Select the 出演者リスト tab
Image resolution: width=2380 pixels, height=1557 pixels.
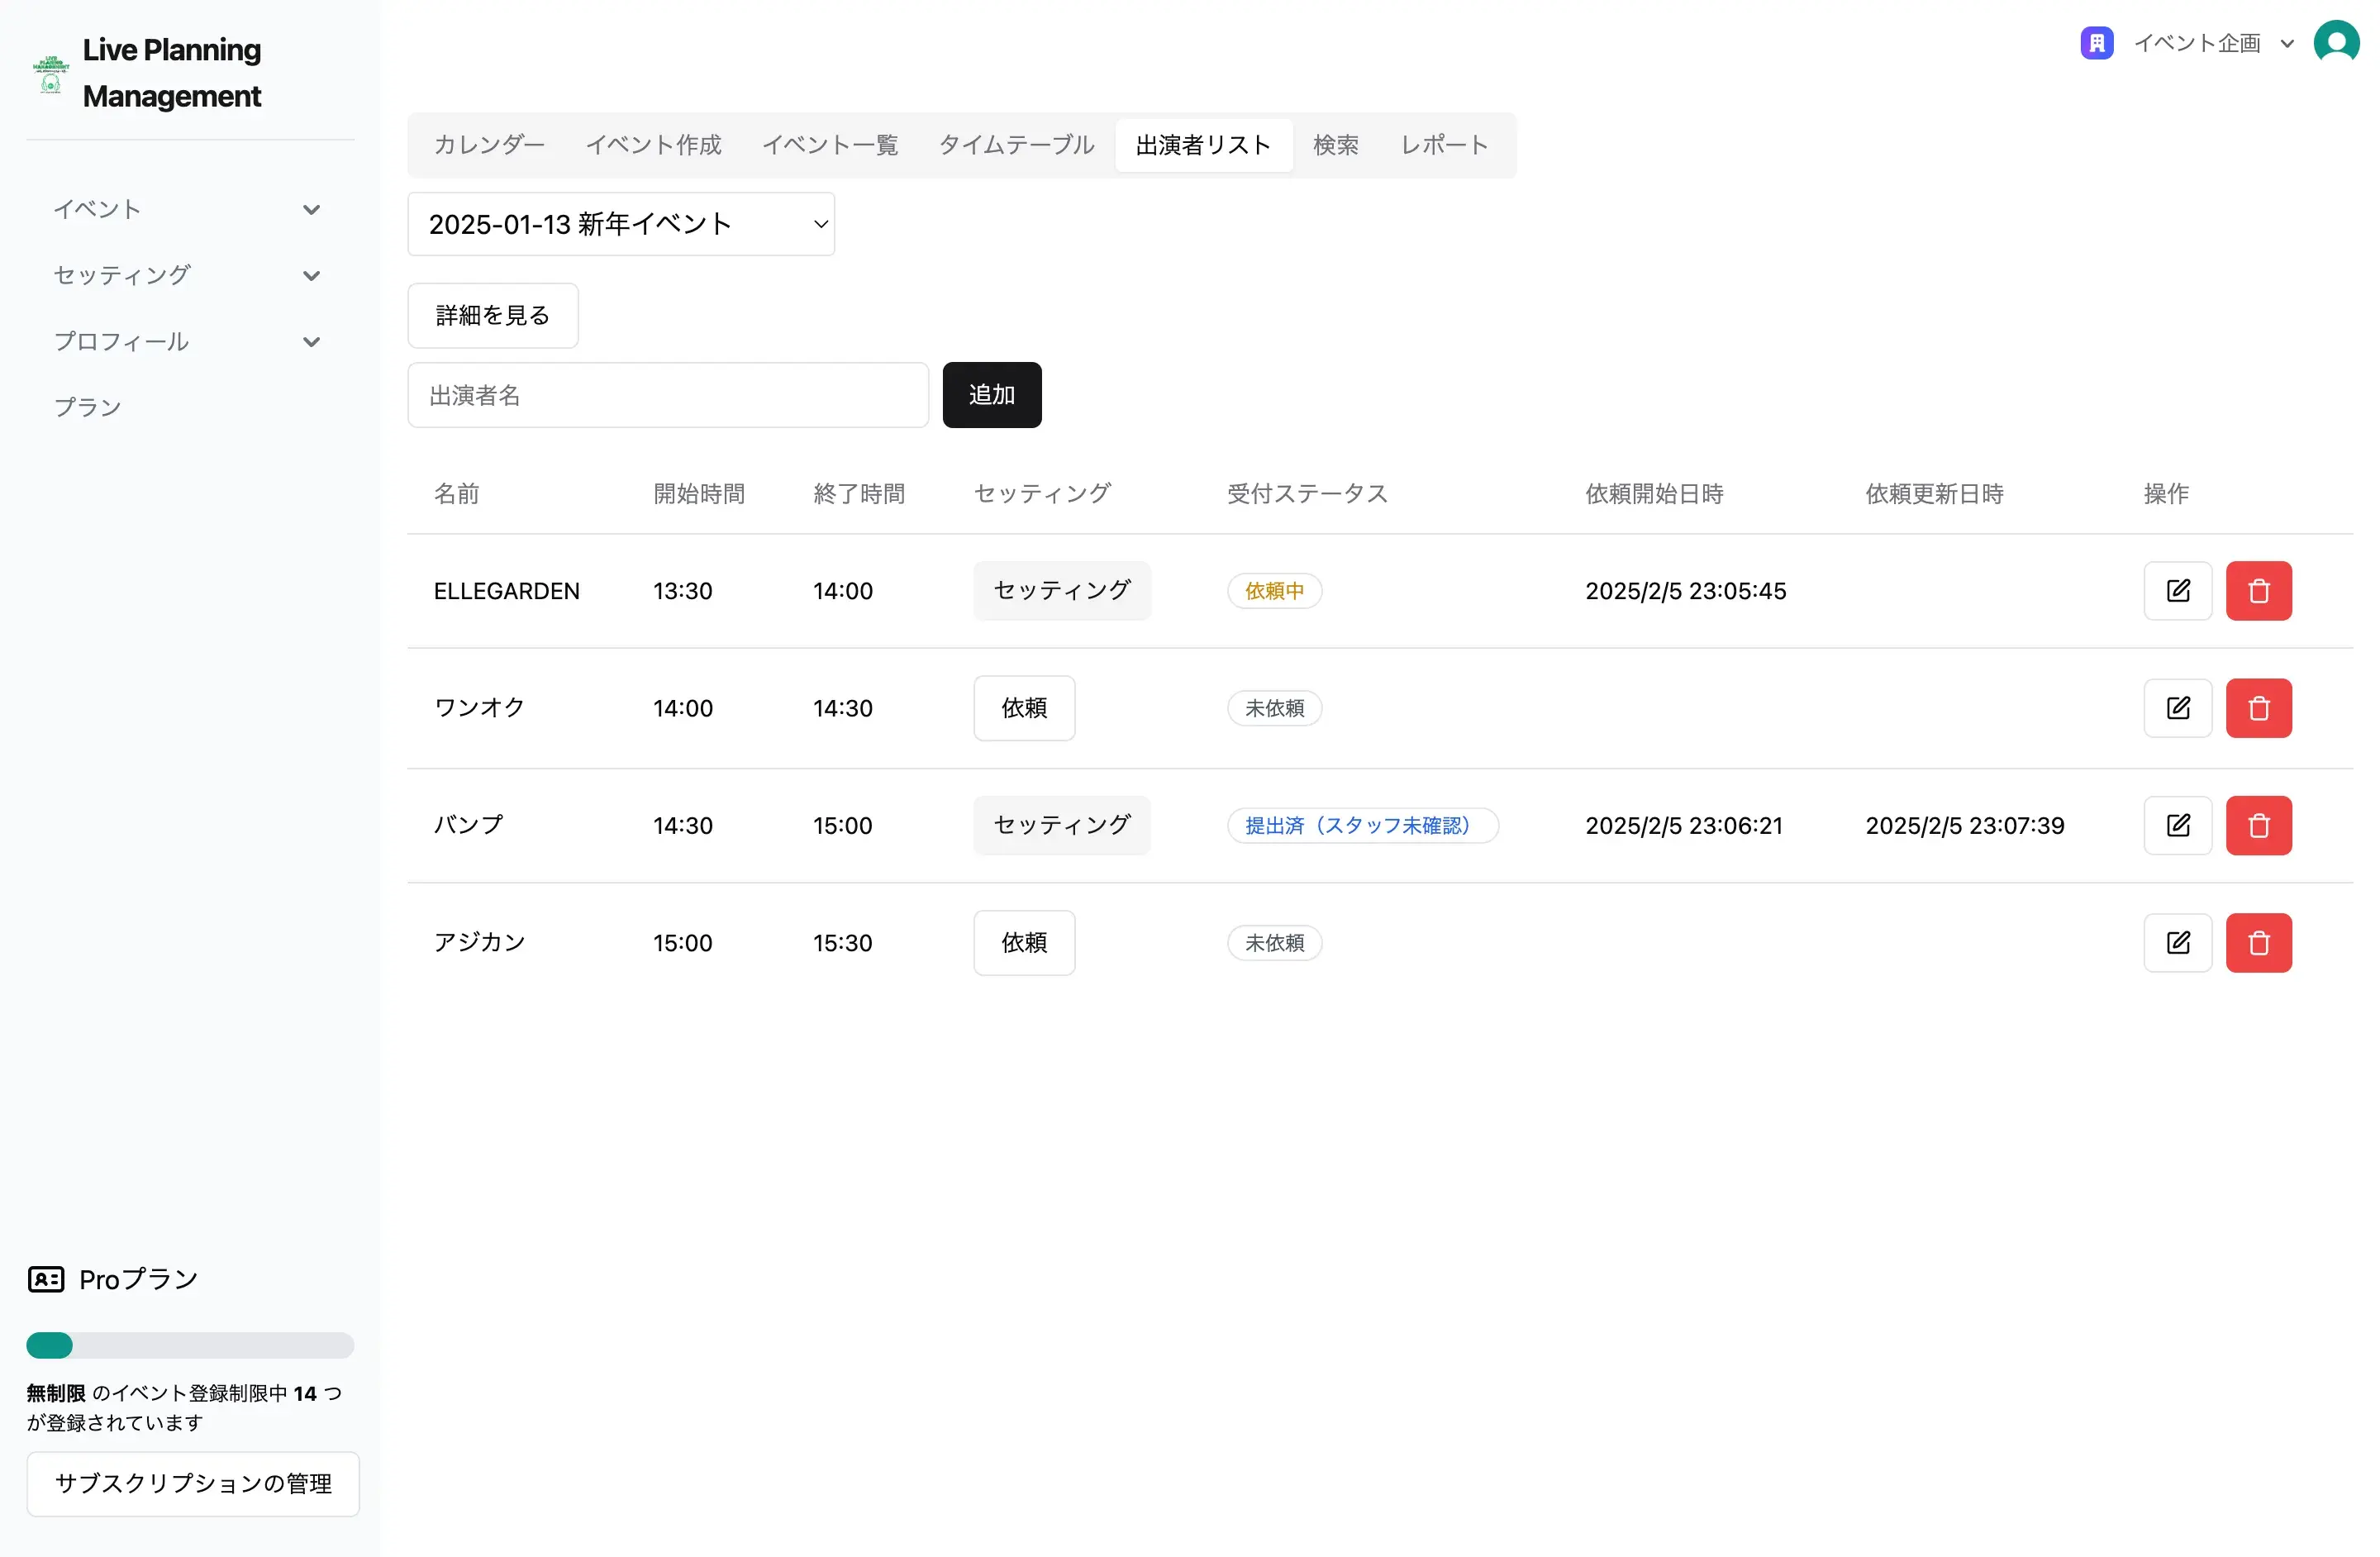pyautogui.click(x=1203, y=145)
